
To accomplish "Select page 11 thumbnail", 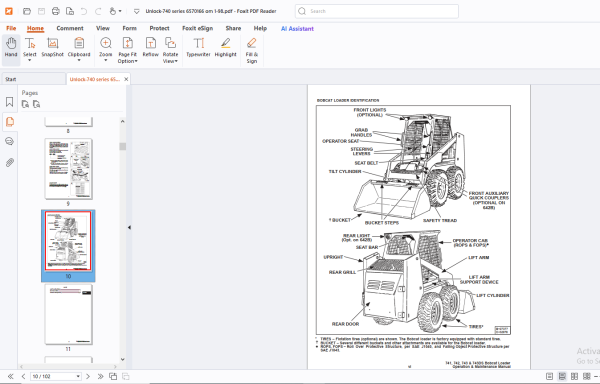I will tap(68, 314).
